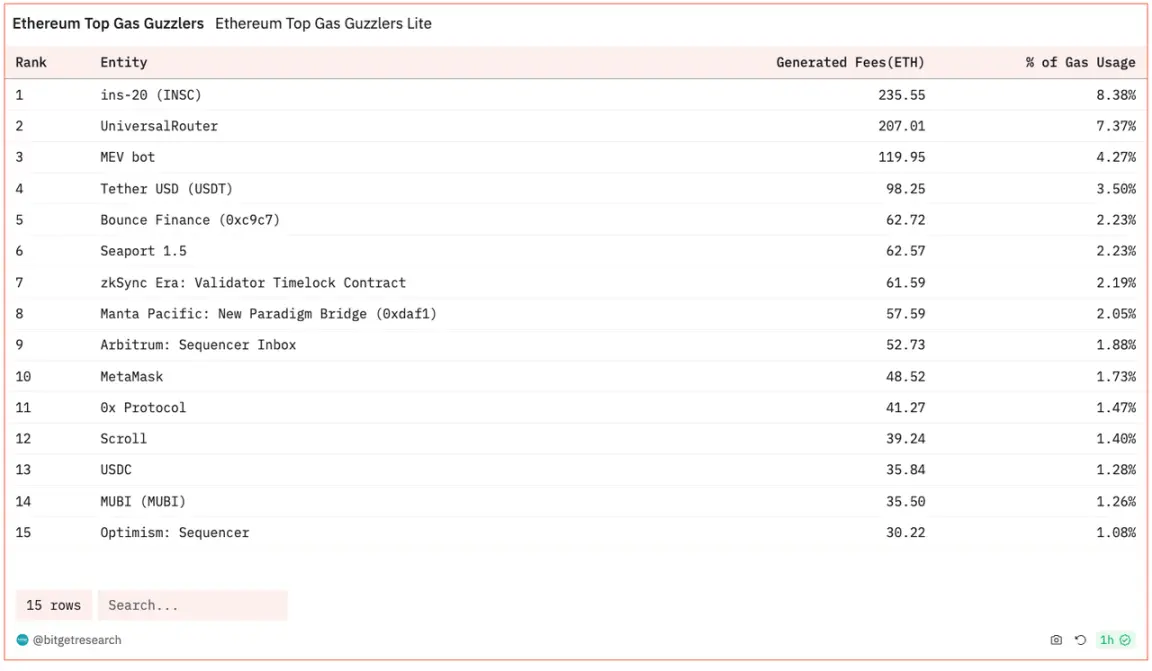Click the 1.08% gas usage value
This screenshot has height=671, width=1152.
(1116, 533)
